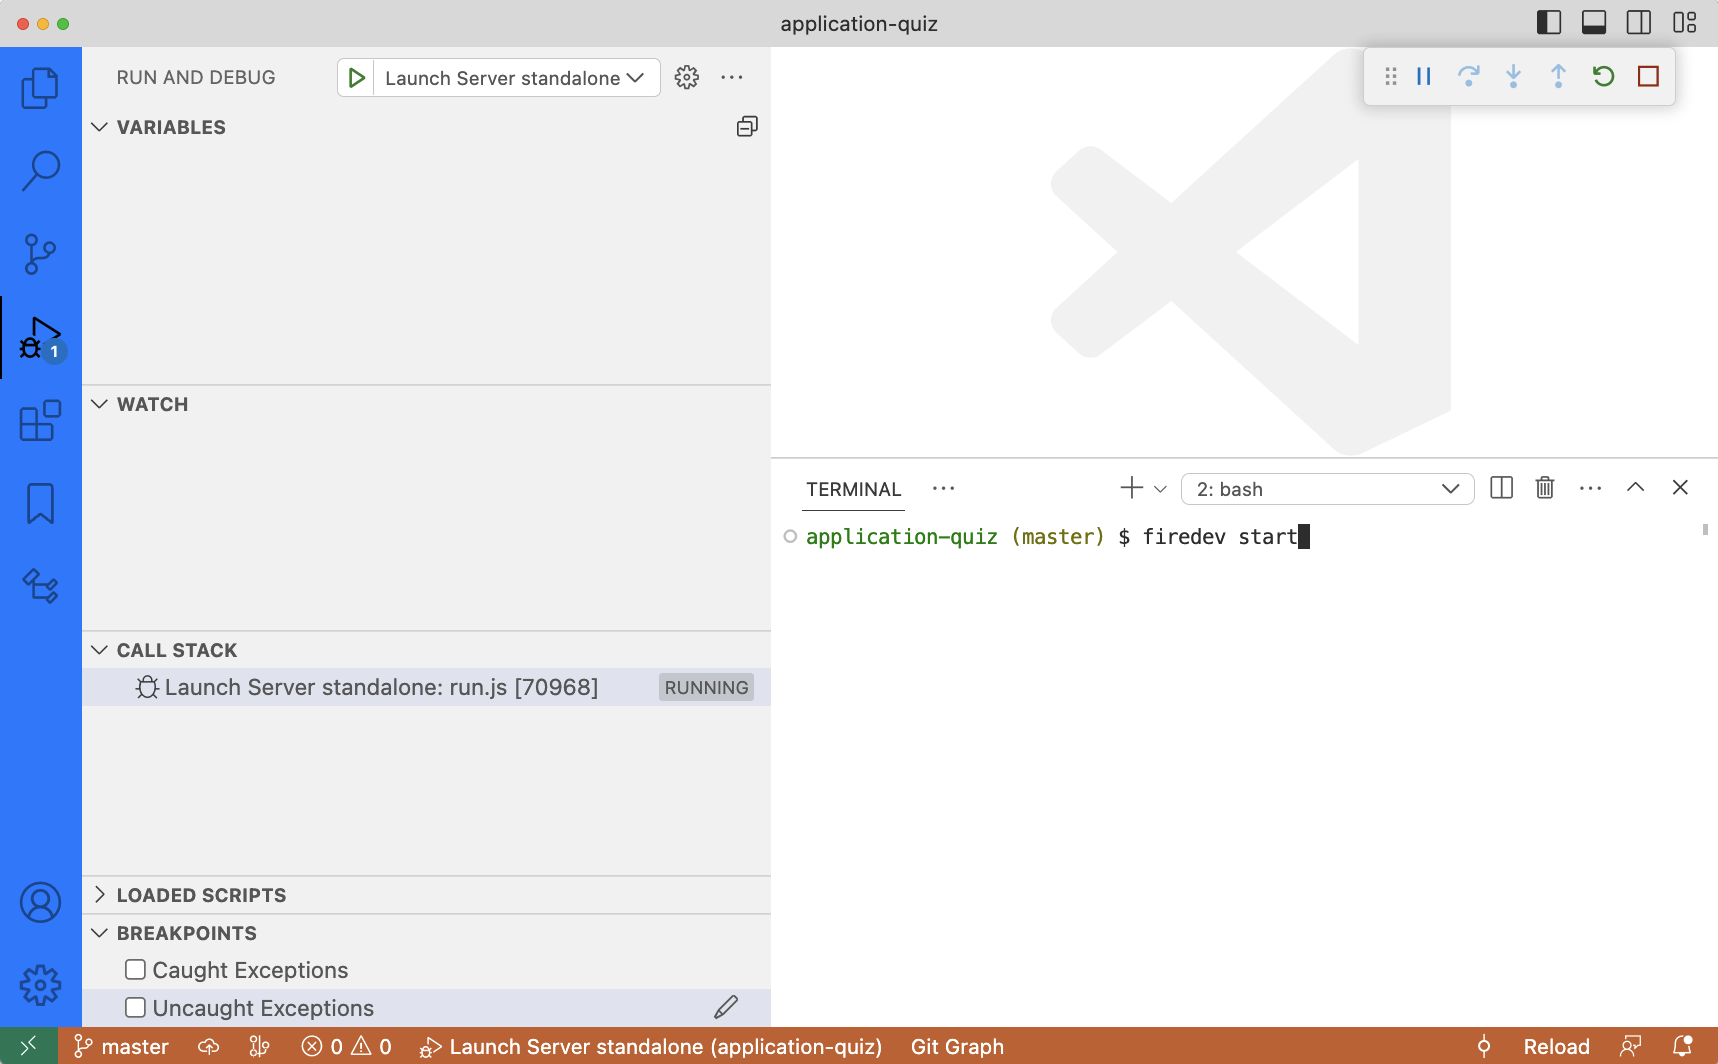Edit condition for Uncaught Exceptions pencil icon
The image size is (1718, 1064).
[726, 1007]
